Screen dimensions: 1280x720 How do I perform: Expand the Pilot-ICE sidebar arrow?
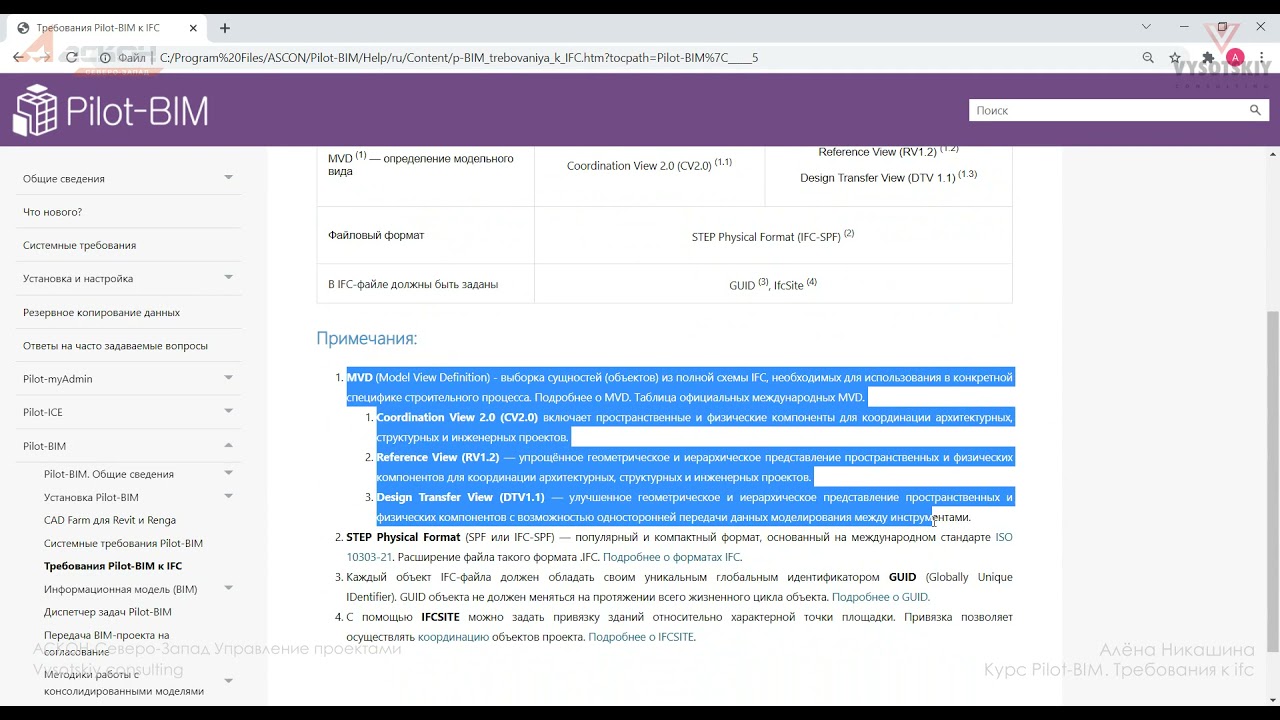click(x=228, y=412)
